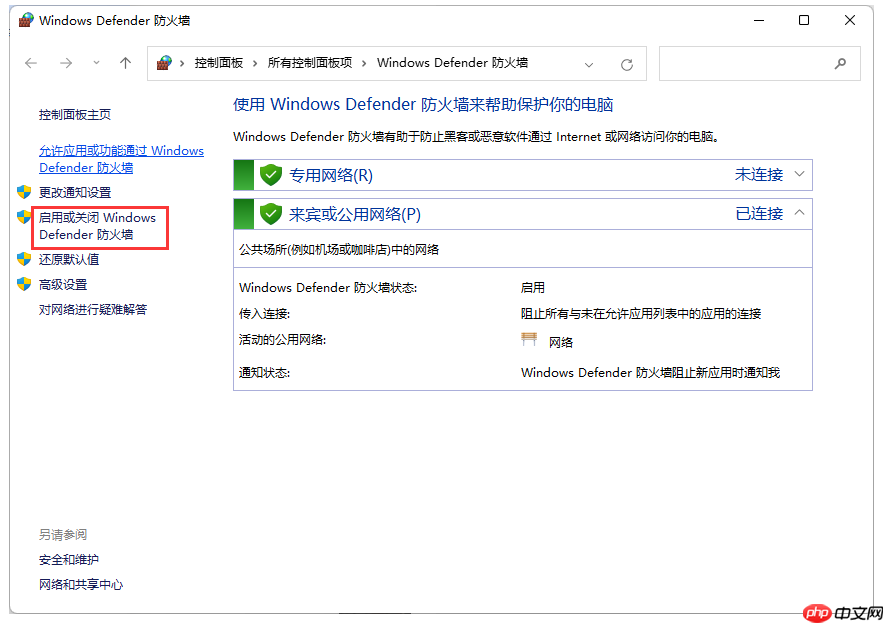
Task: Click the page heading 使用 Windows Defender 防火墙来帮助保护你的电脑
Action: tap(423, 105)
